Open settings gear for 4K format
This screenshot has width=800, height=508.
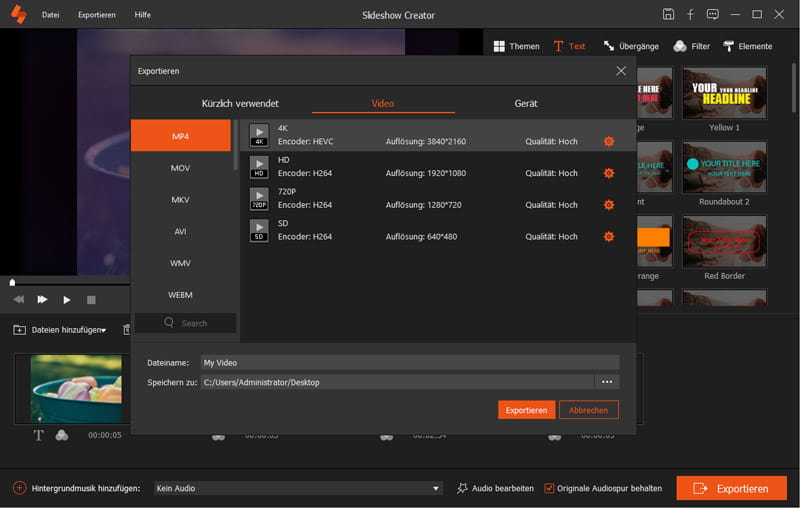pyautogui.click(x=609, y=141)
